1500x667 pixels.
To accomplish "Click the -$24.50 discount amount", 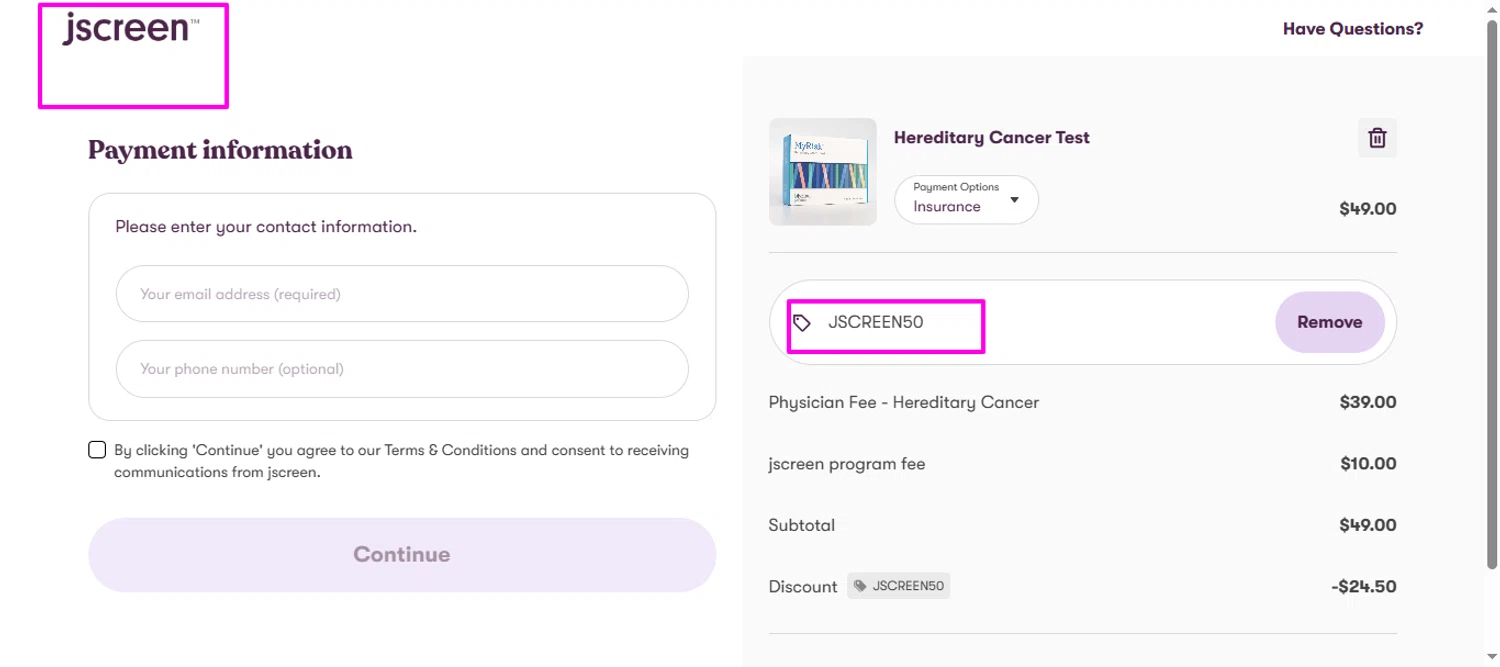I will point(1364,587).
